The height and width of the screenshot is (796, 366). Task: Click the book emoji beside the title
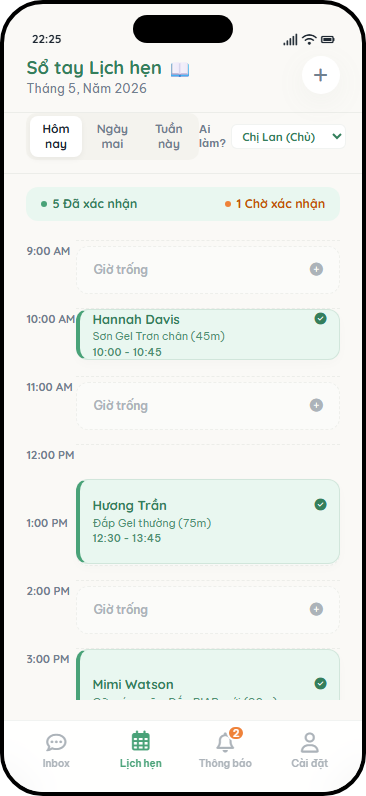pyautogui.click(x=180, y=69)
